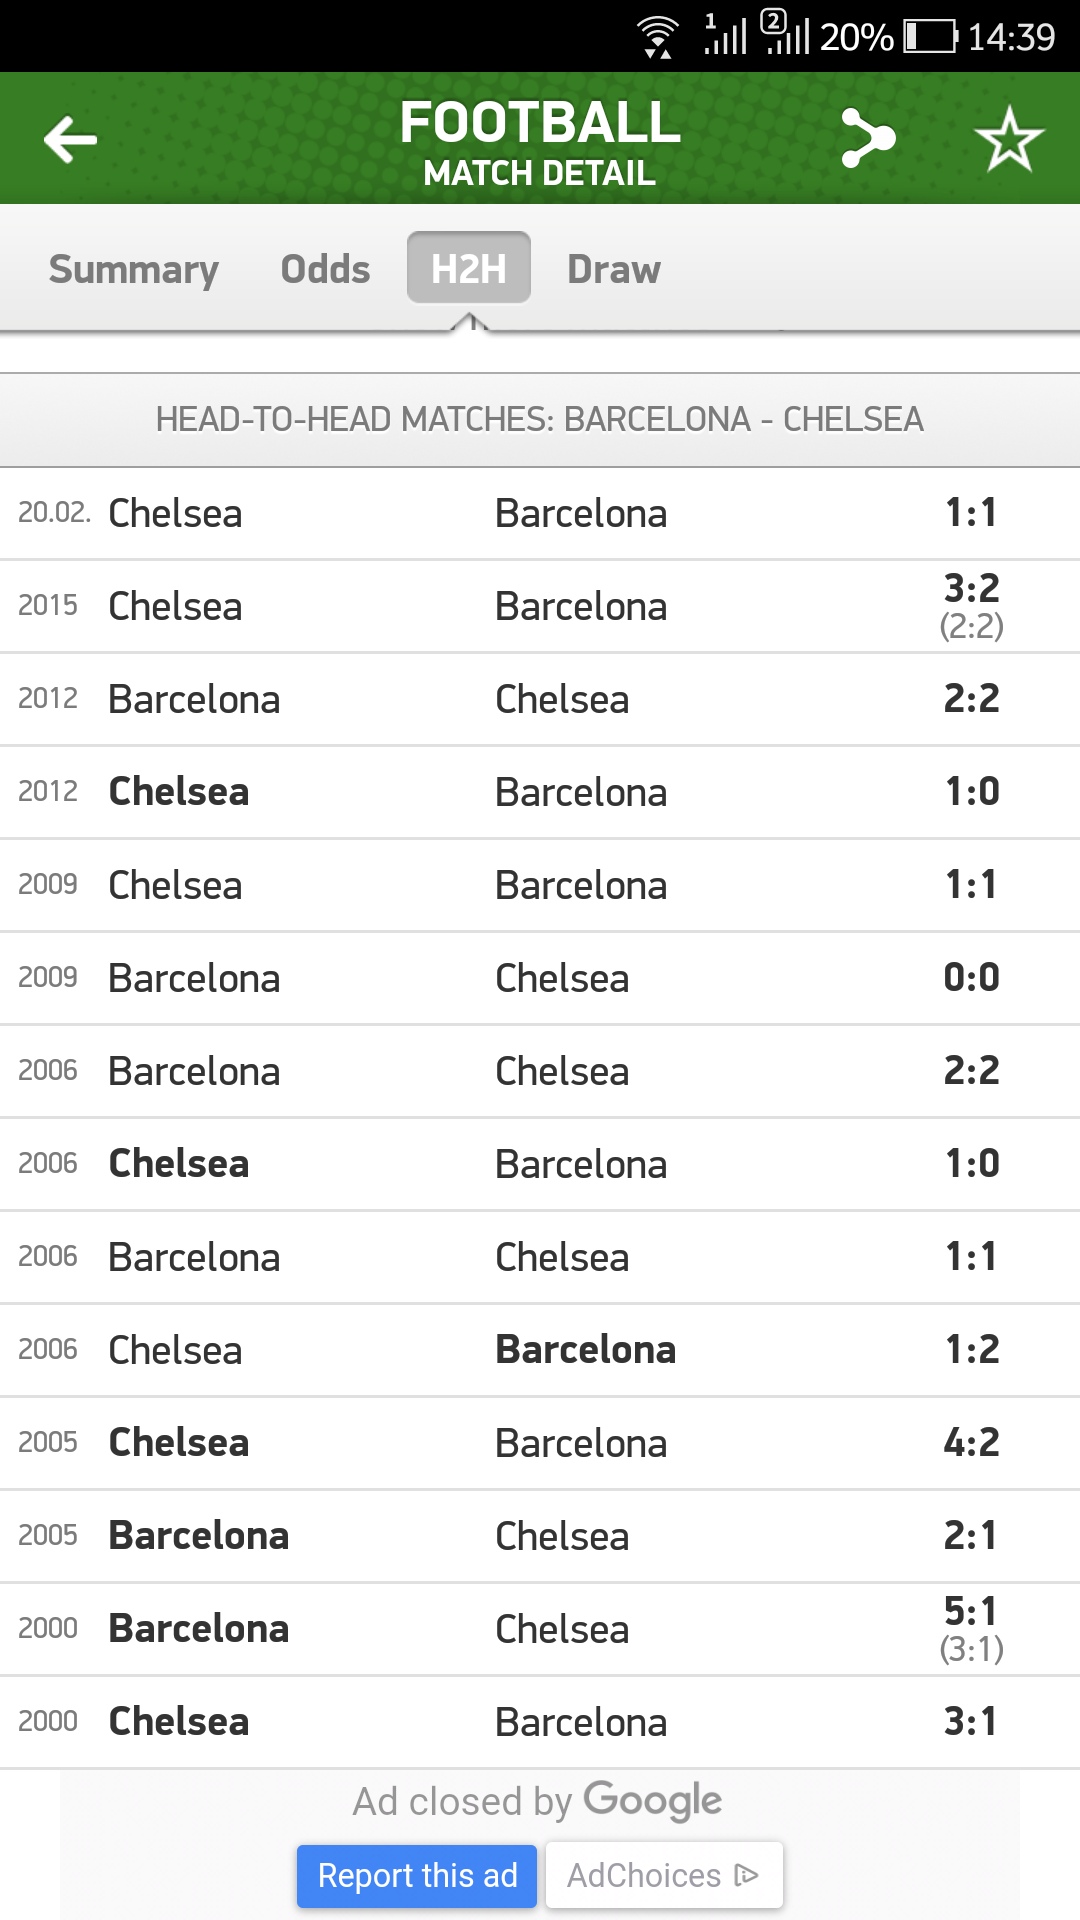Tap the Head-to-Head Matches section header
Viewport: 1080px width, 1920px height.
[x=540, y=419]
